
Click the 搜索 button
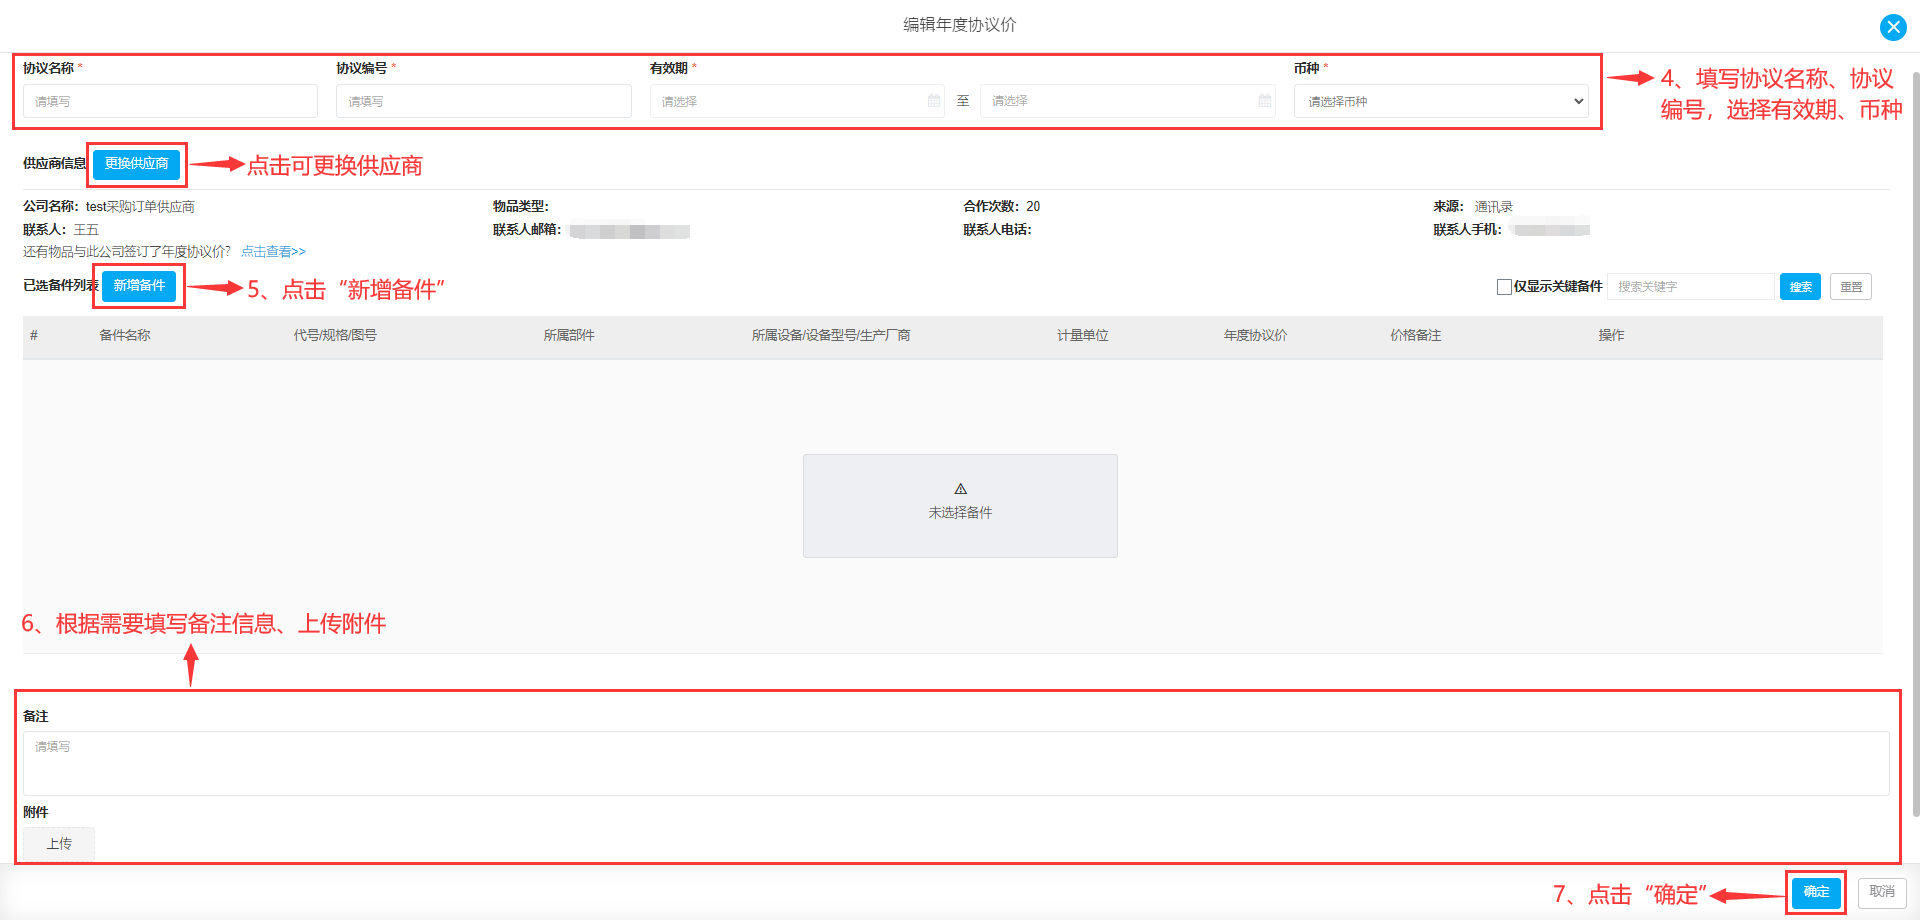click(x=1800, y=287)
